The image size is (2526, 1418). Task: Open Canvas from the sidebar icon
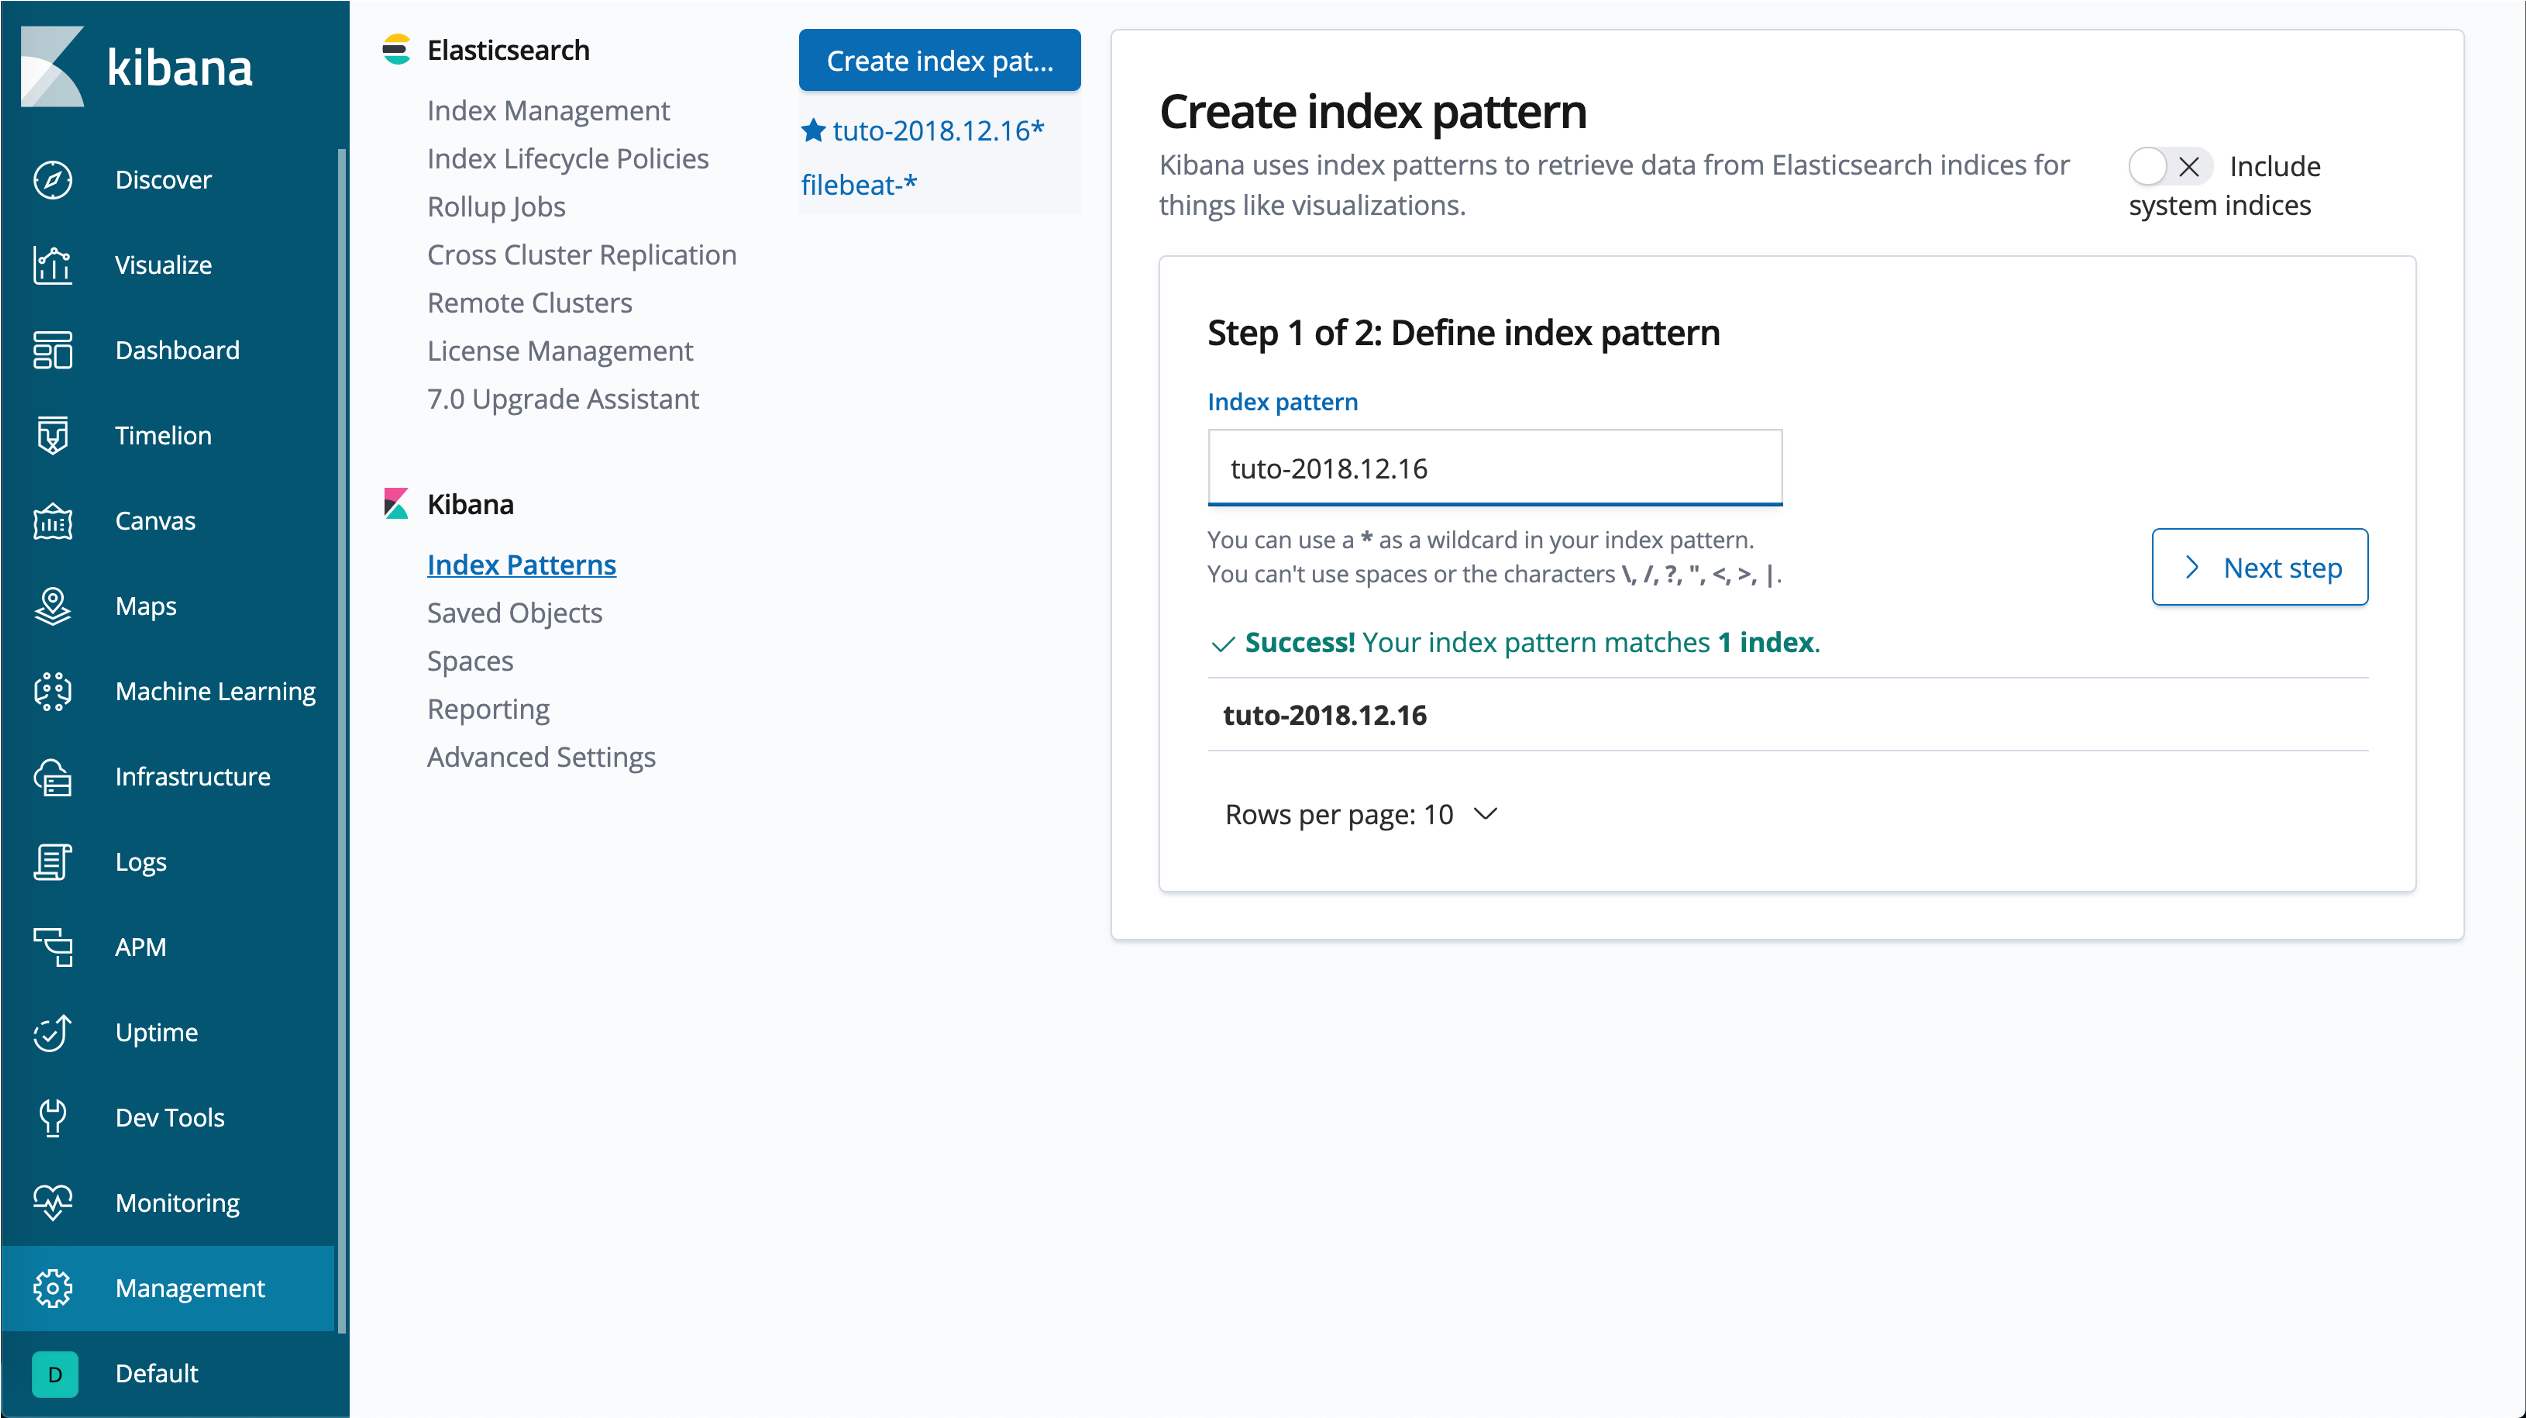52,521
